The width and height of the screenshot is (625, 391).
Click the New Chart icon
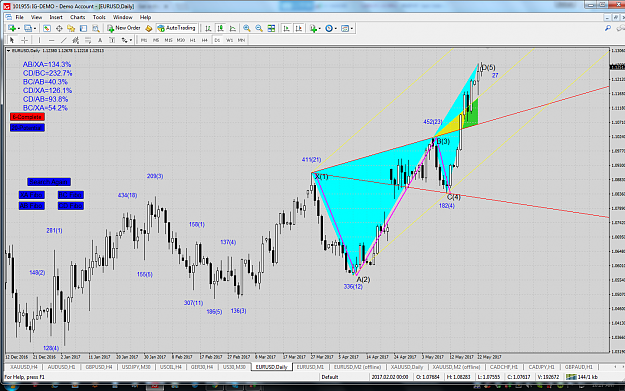pyautogui.click(x=12, y=28)
